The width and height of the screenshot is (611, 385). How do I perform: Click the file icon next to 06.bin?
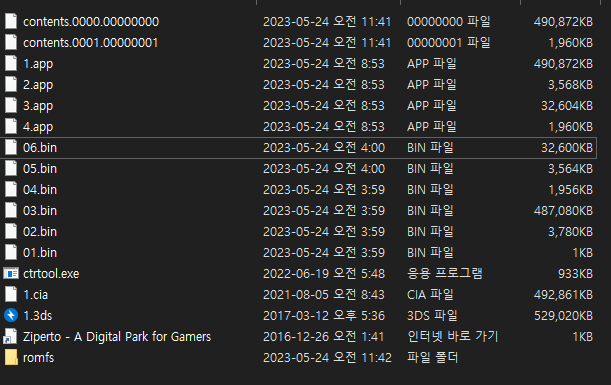click(11, 148)
